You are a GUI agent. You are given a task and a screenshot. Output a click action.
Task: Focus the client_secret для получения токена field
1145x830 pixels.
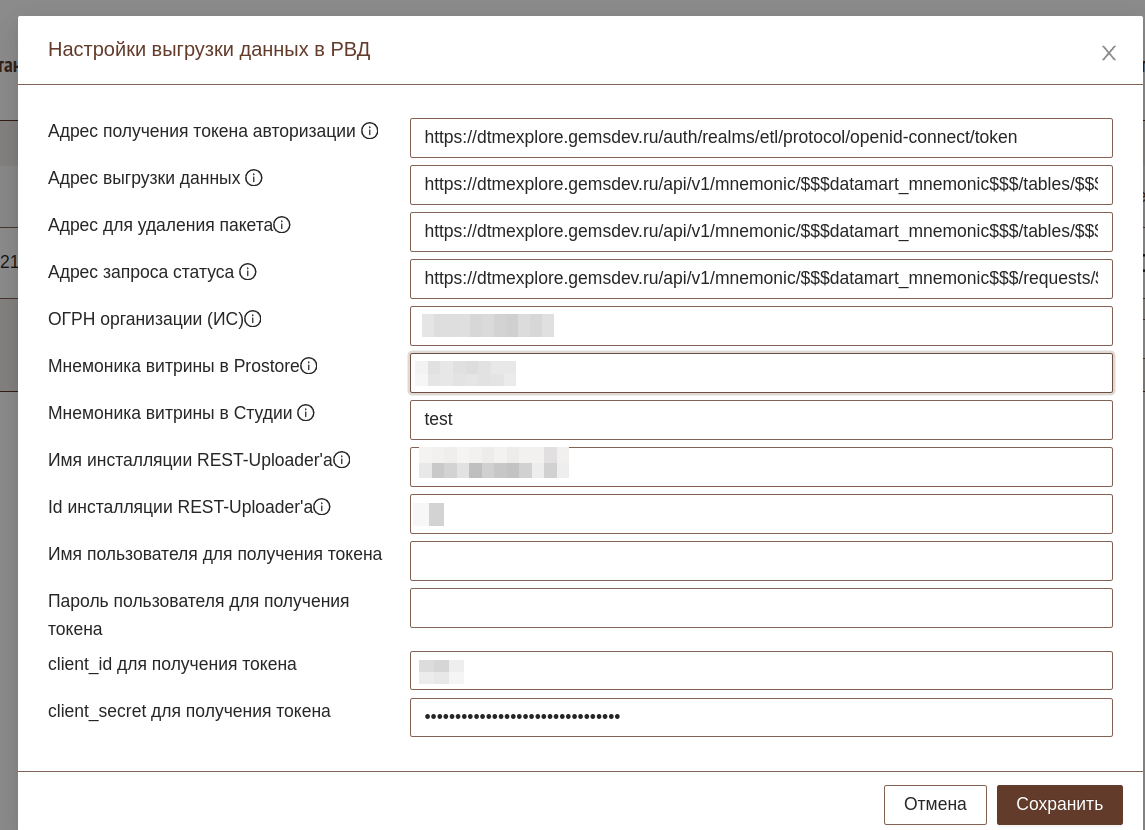(x=760, y=717)
